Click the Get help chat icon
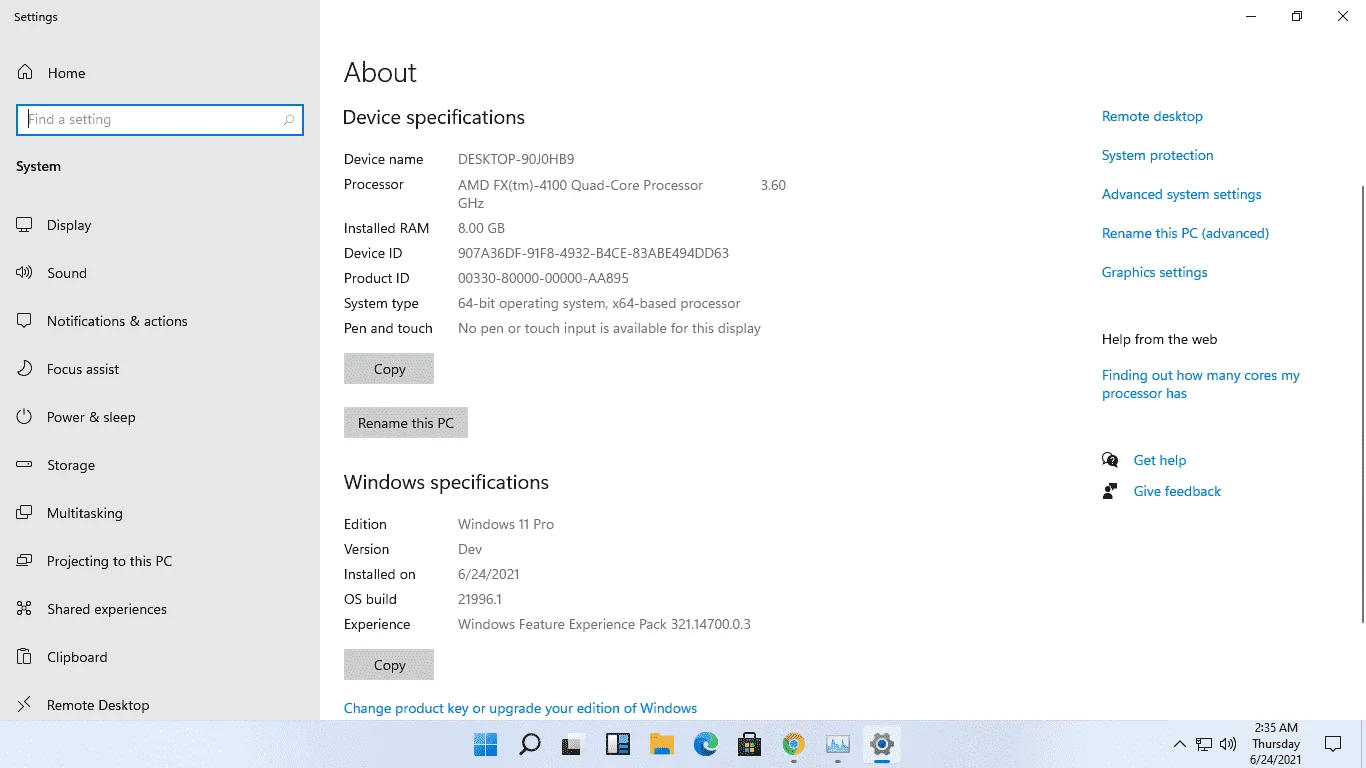 coord(1110,460)
